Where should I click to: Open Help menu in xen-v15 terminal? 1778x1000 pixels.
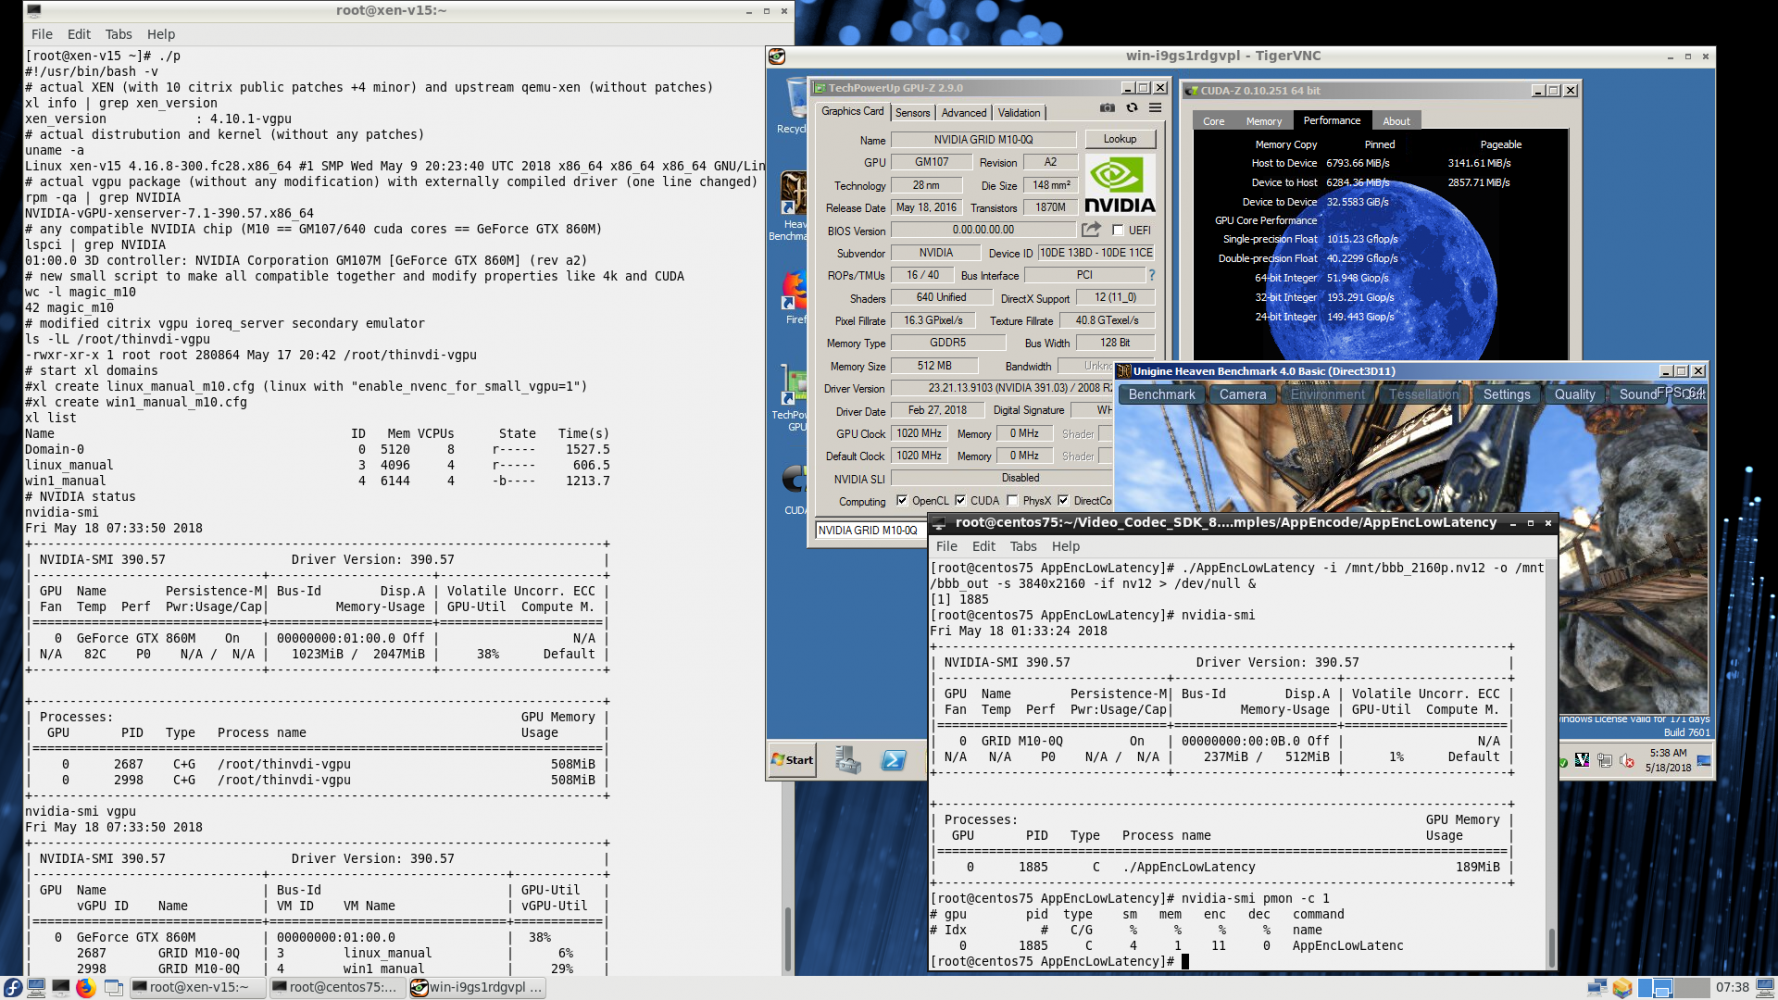(x=161, y=34)
